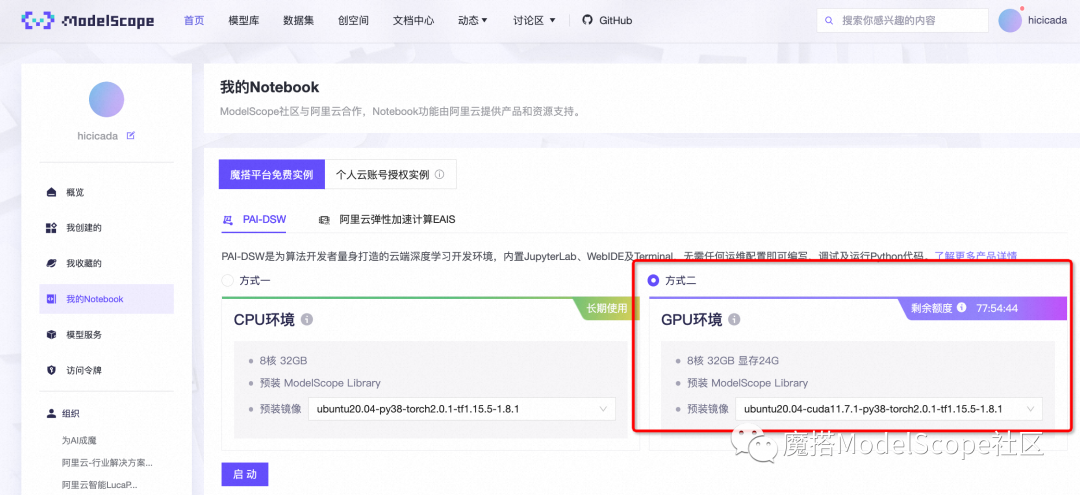Click the 启动 button
This screenshot has width=1080, height=495.
pos(245,474)
